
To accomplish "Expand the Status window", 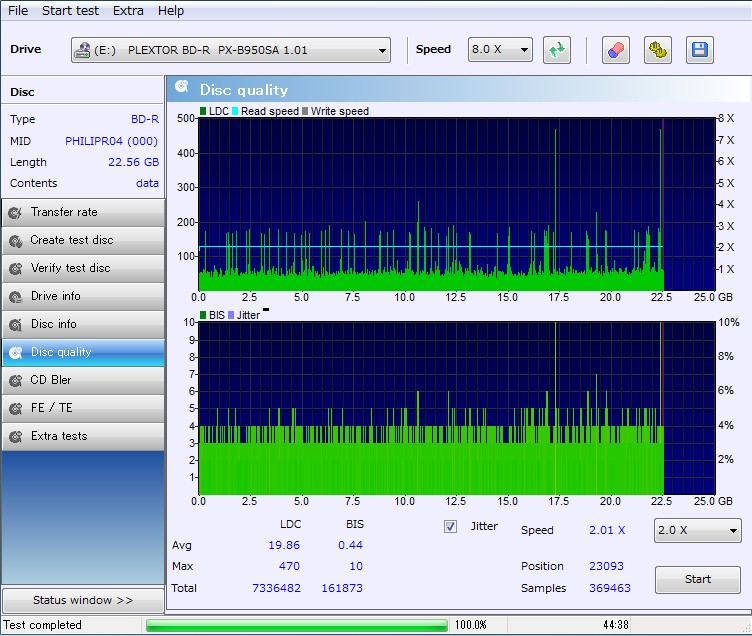I will coord(83,600).
